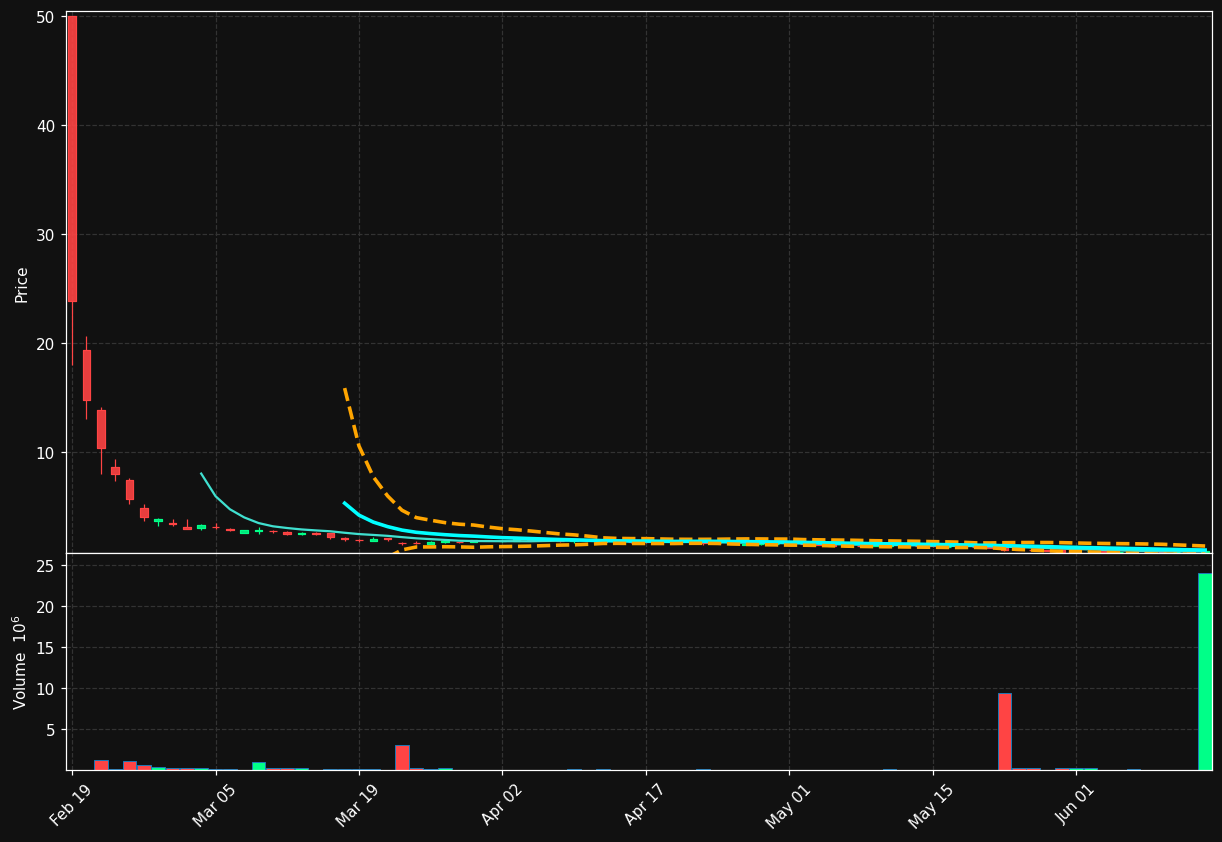This screenshot has height=842, width=1222.
Task: Click the 'Price' y-axis title
Action: (22, 284)
